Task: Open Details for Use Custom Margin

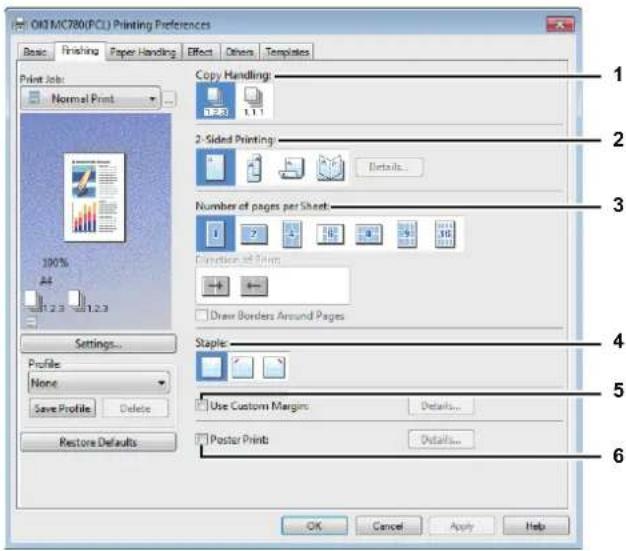Action: pyautogui.click(x=441, y=406)
